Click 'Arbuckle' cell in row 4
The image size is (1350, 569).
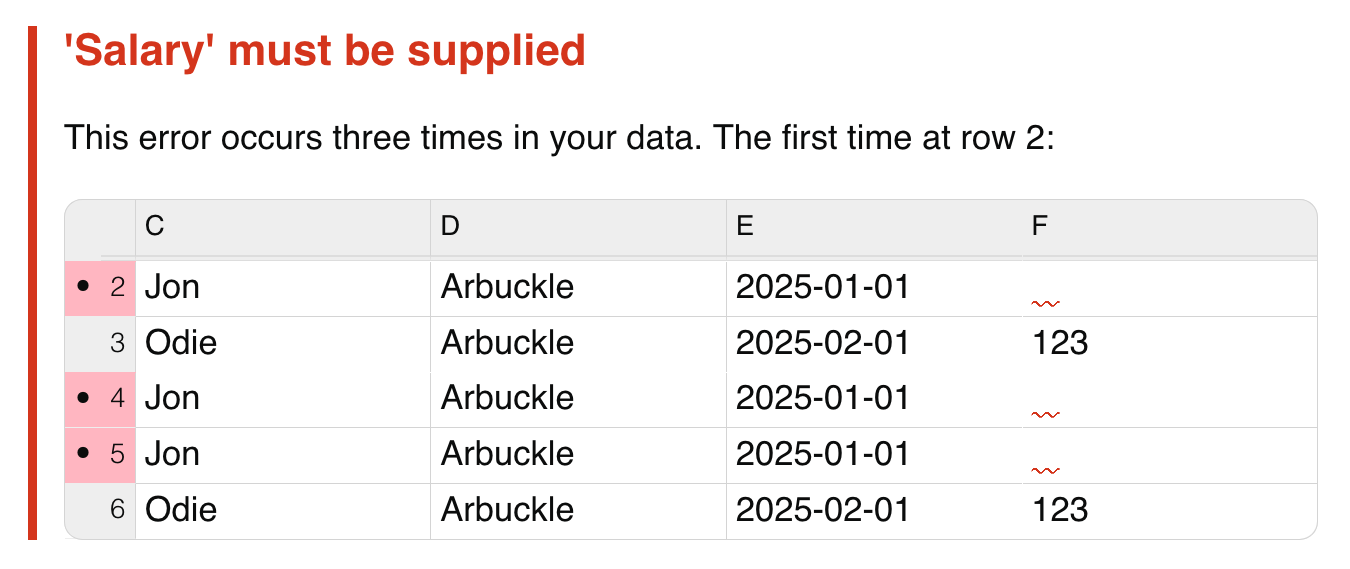pyautogui.click(x=579, y=399)
